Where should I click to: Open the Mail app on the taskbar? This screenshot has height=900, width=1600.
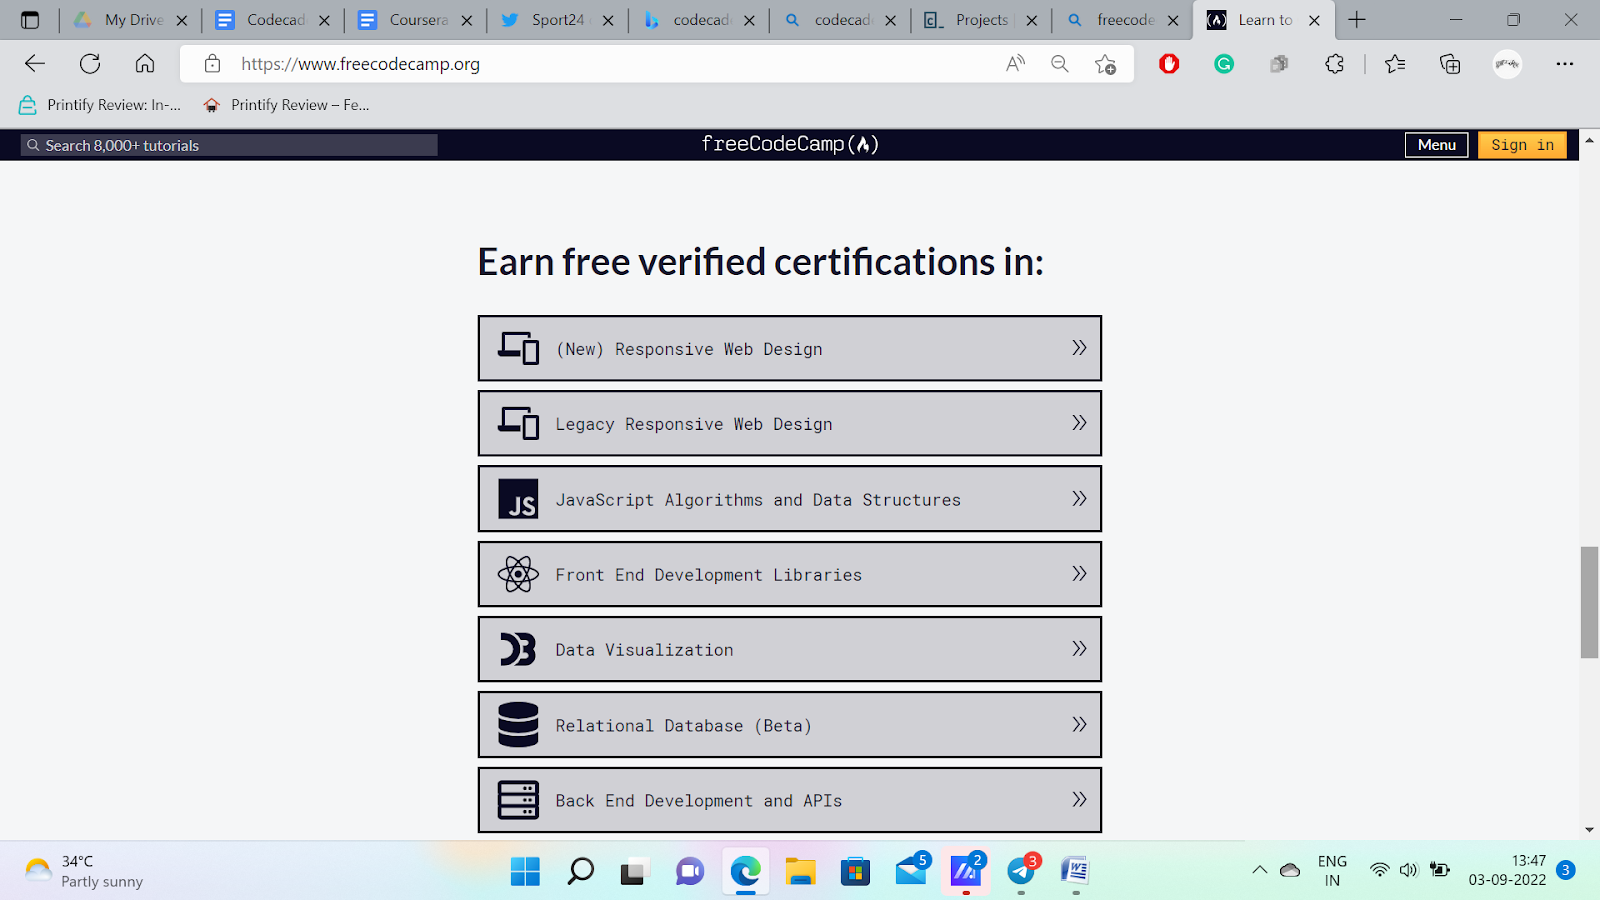911,869
